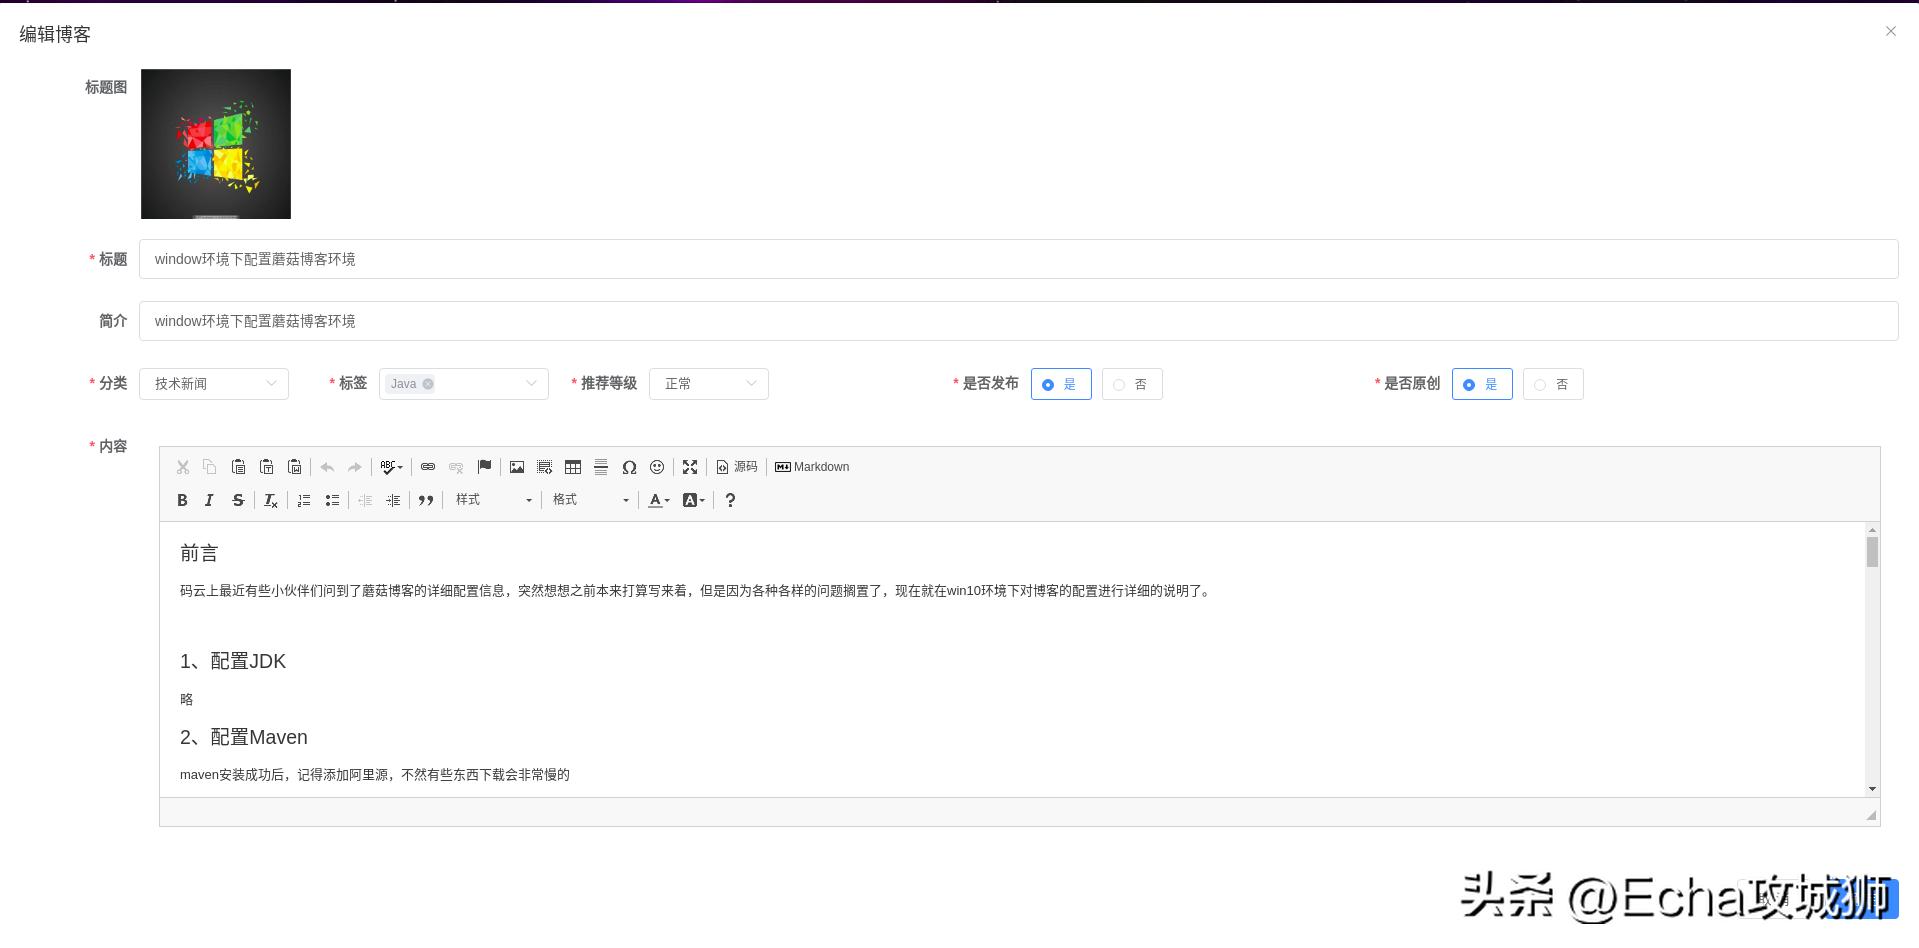Screen dimensions: 1919x948
Task: Open the 推荐等级 dropdown
Action: tap(708, 383)
